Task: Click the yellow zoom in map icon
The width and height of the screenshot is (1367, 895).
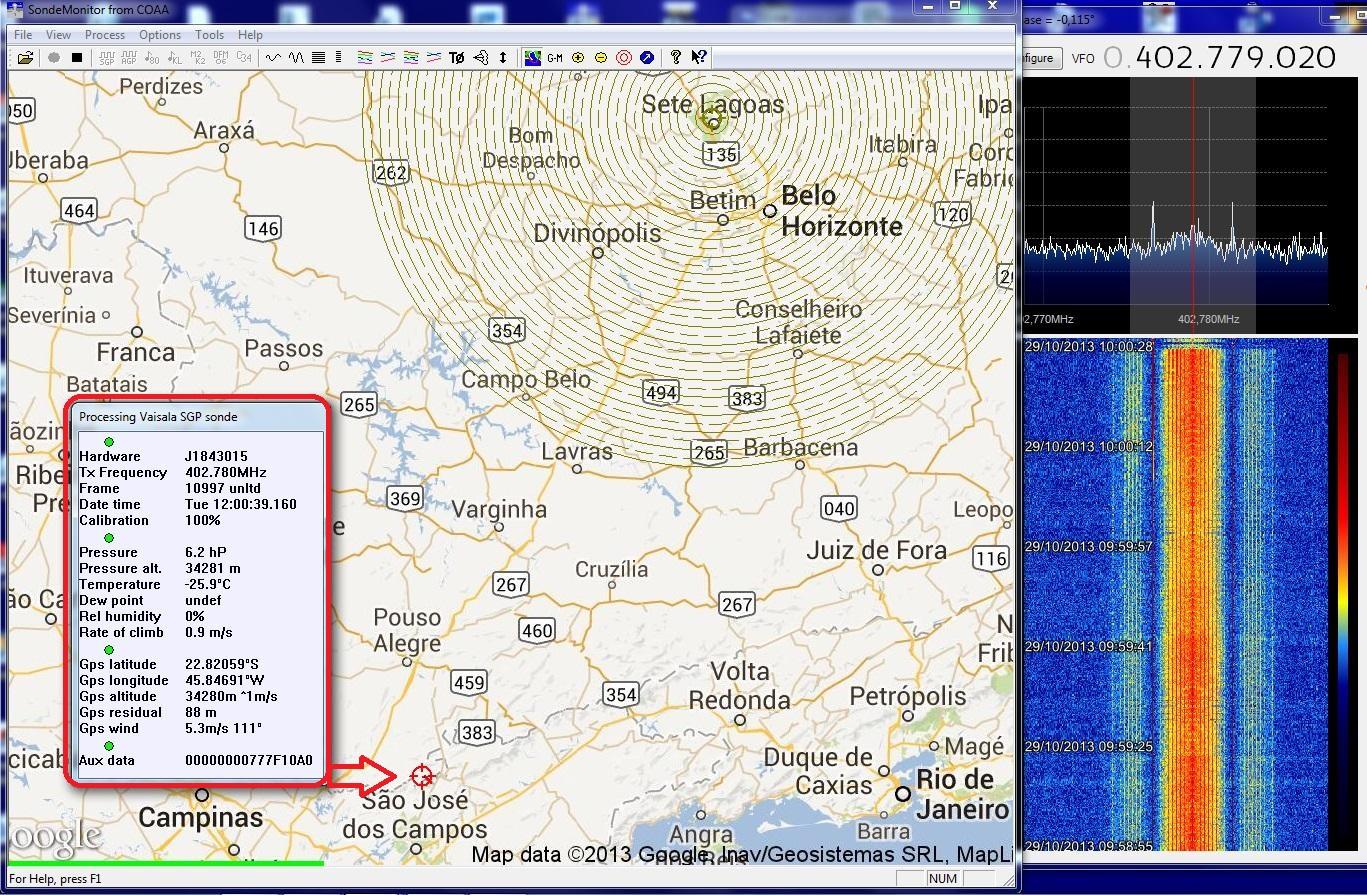Action: [x=578, y=58]
